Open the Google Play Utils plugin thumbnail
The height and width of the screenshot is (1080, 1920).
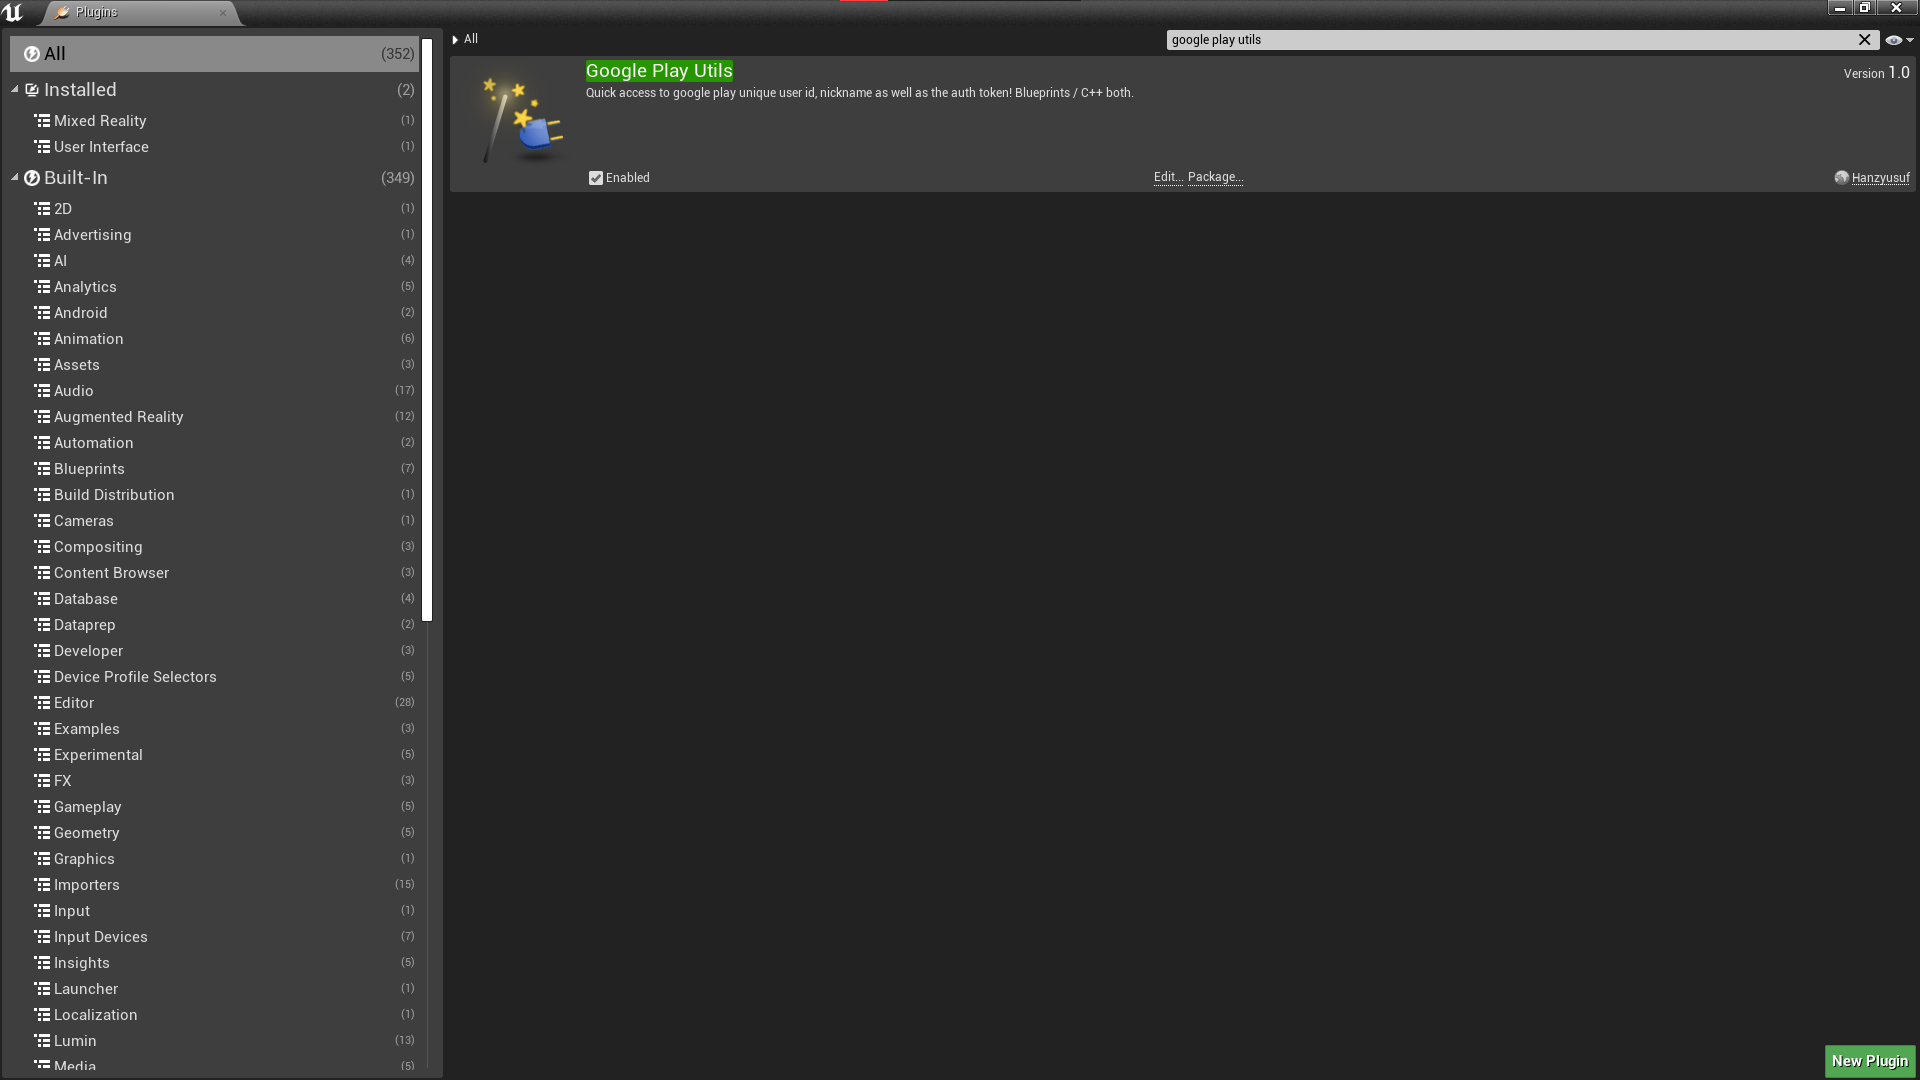520,120
